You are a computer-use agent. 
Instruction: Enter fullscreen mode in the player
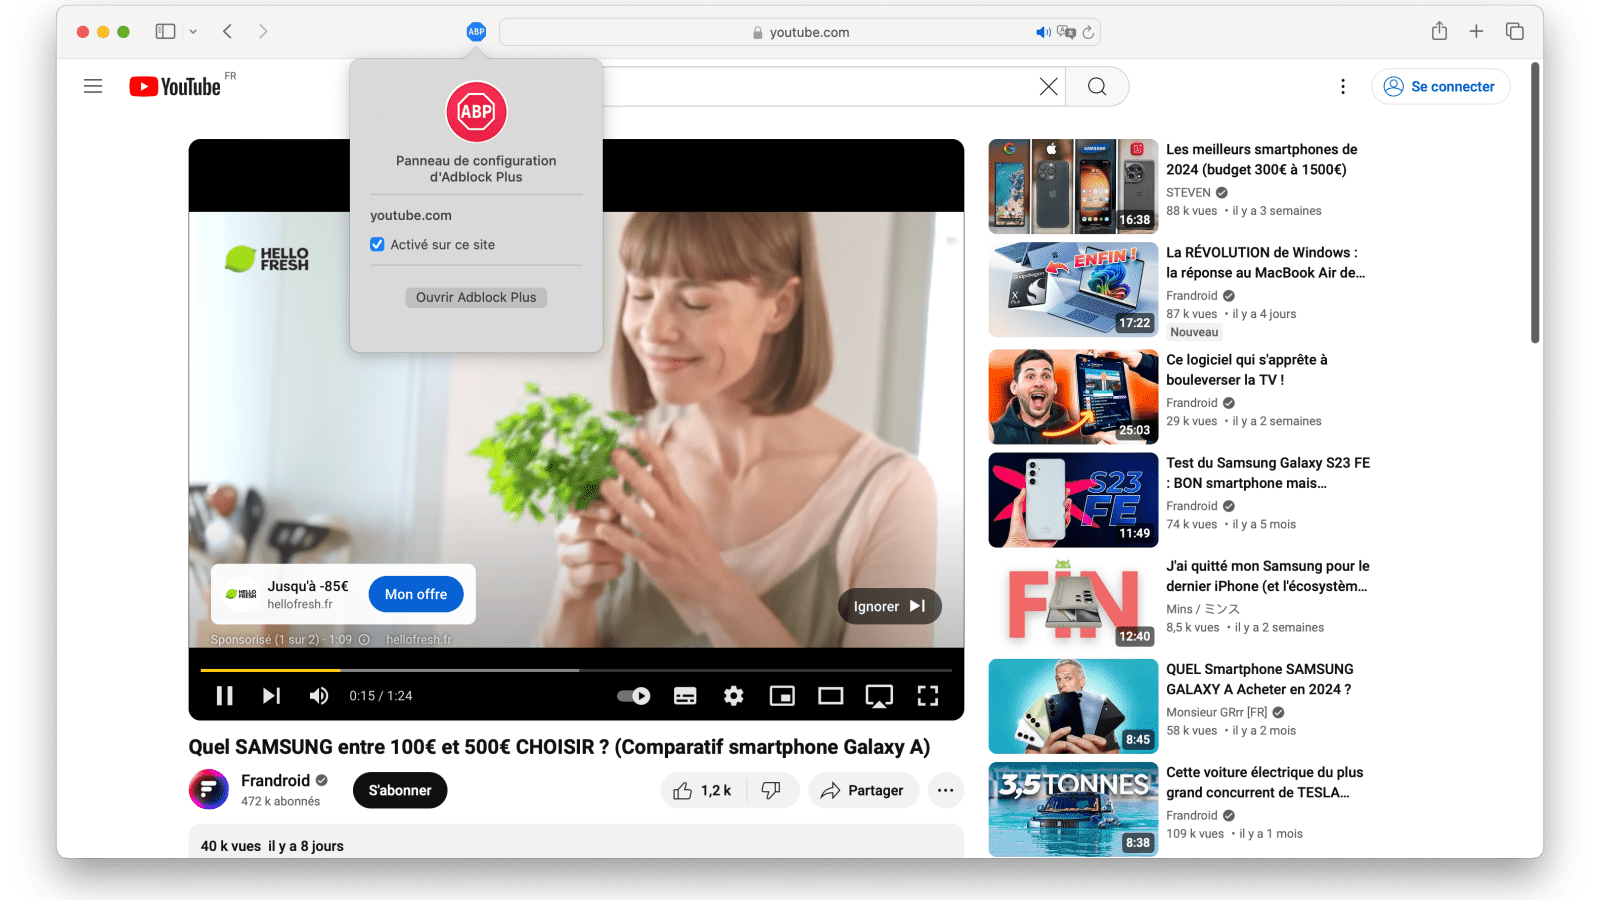tap(928, 696)
